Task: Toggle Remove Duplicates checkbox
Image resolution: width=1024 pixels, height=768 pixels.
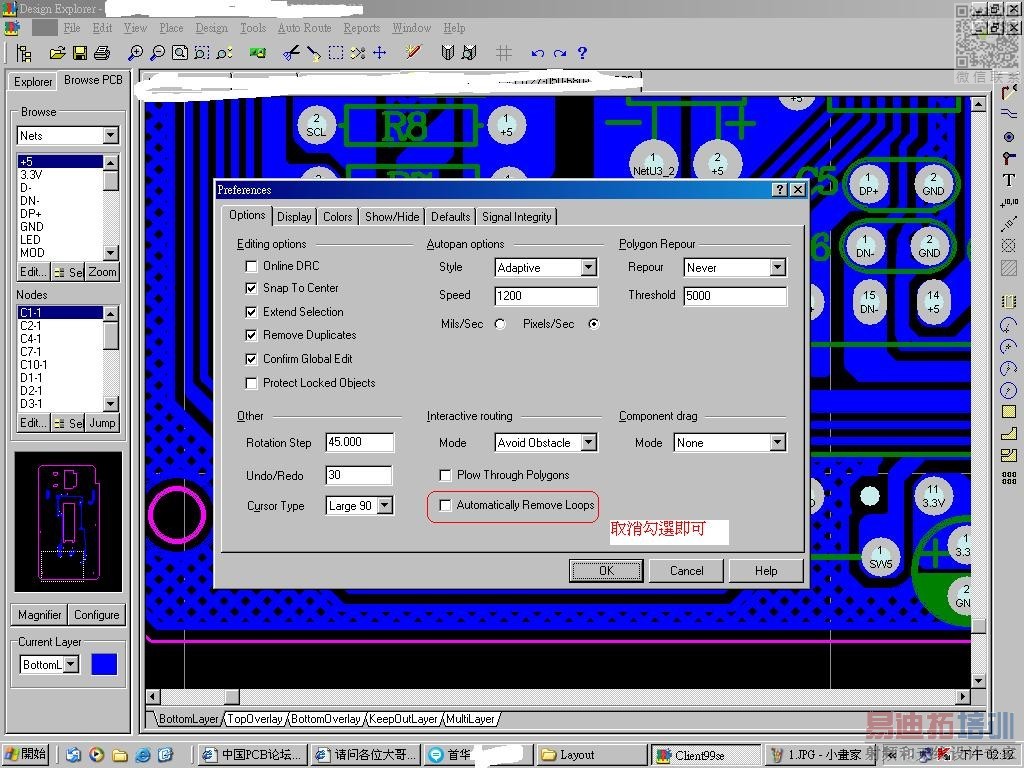Action: point(251,335)
